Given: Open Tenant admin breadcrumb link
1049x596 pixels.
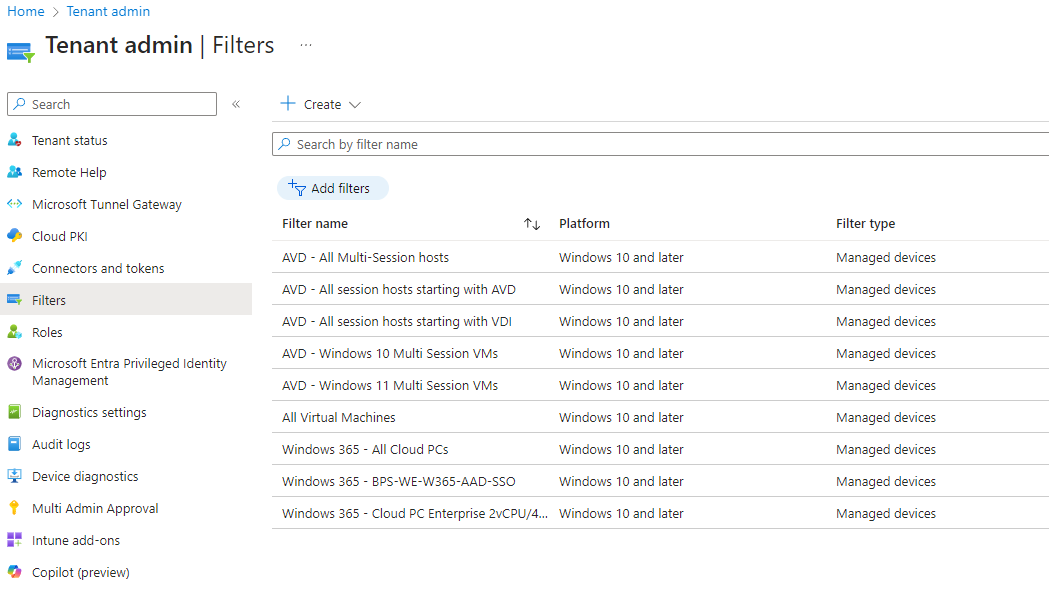Looking at the screenshot, I should point(108,11).
